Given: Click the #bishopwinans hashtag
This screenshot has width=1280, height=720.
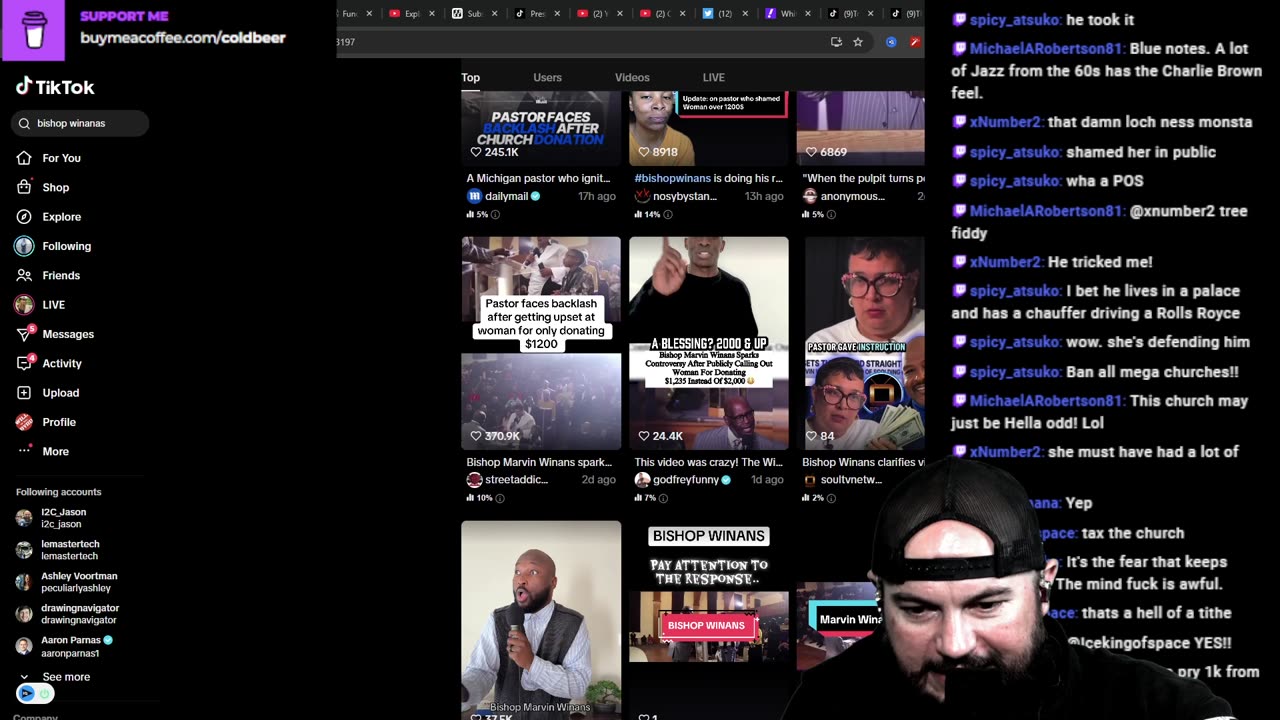Looking at the screenshot, I should (x=674, y=178).
